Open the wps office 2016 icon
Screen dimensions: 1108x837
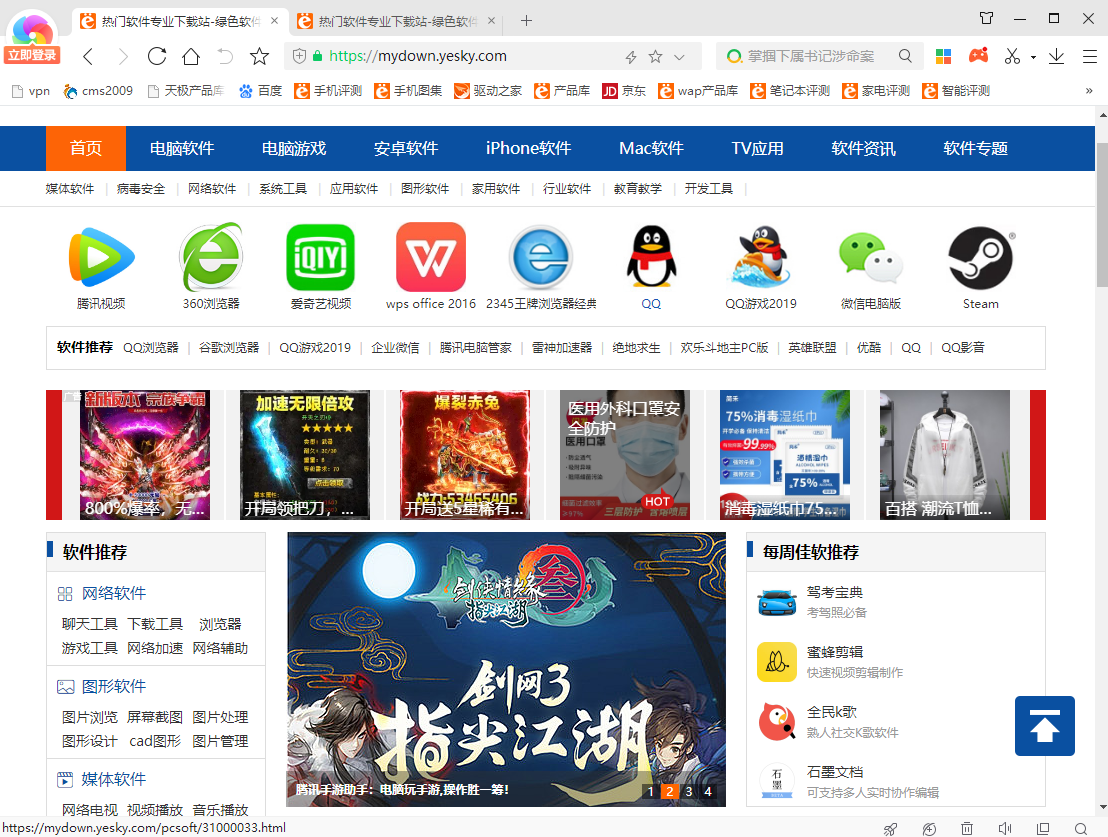pos(431,257)
